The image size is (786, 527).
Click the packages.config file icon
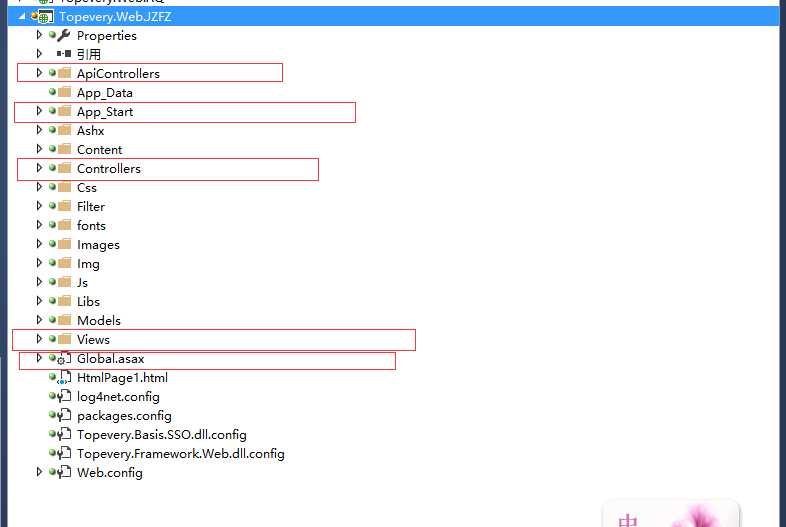64,416
